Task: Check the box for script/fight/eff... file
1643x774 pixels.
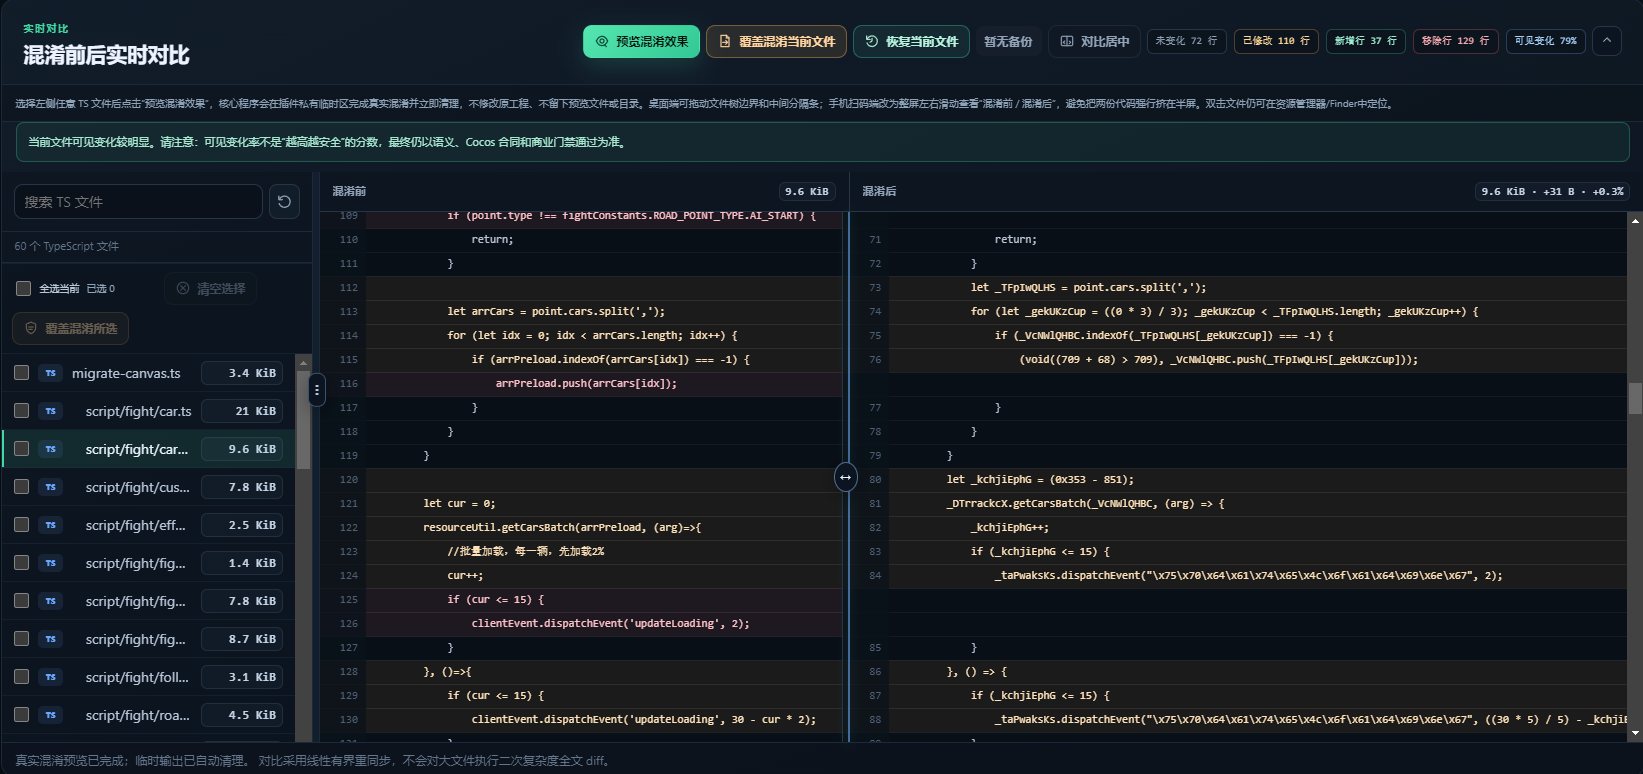Action: click(22, 525)
